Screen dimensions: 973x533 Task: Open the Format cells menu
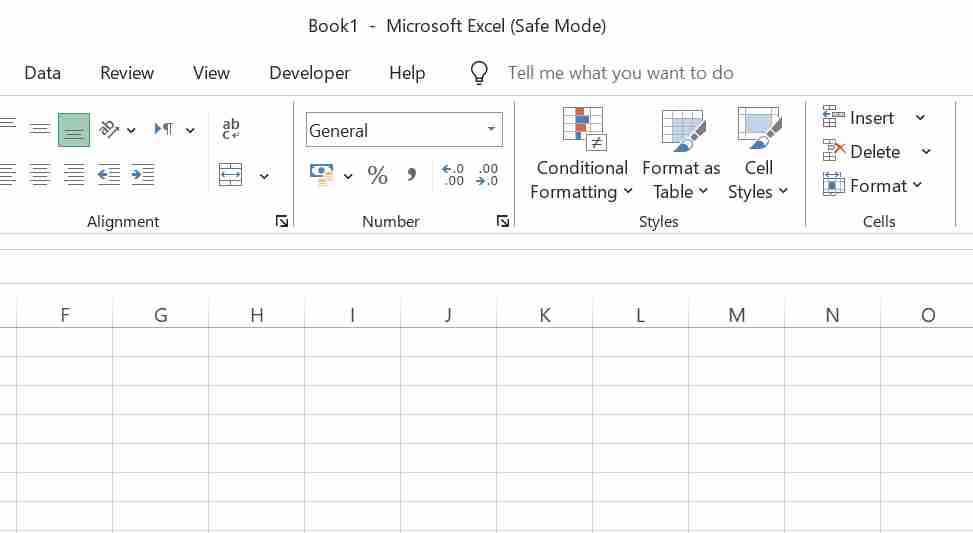coord(872,185)
